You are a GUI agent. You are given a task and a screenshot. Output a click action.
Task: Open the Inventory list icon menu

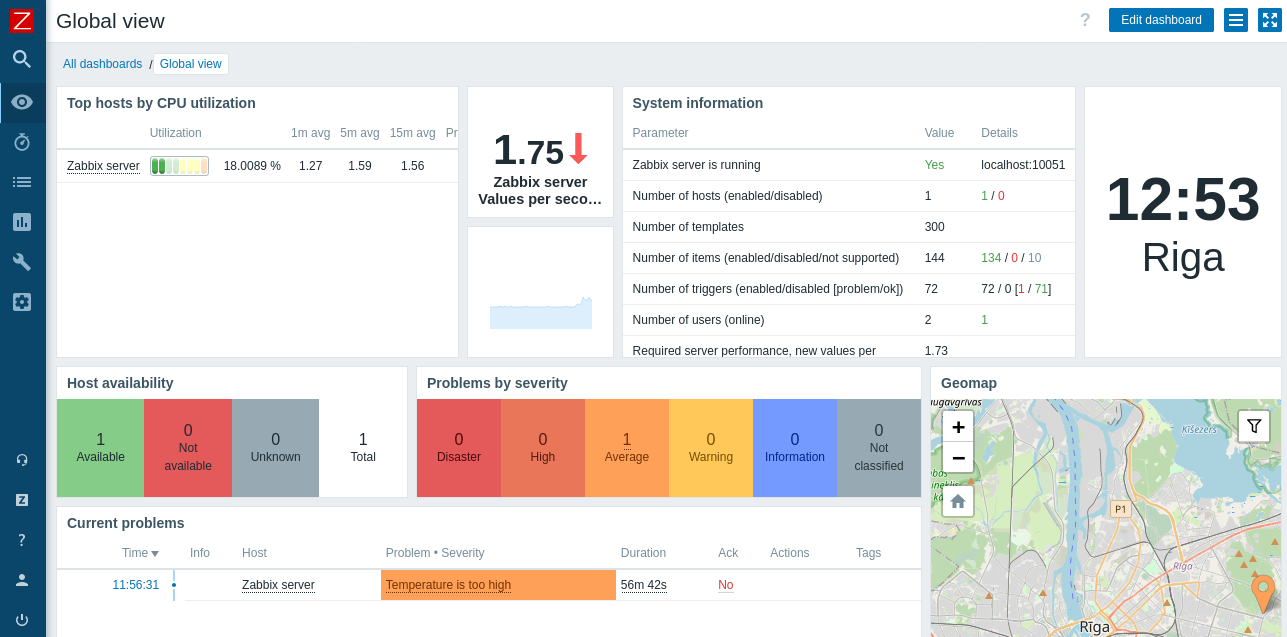click(x=22, y=182)
